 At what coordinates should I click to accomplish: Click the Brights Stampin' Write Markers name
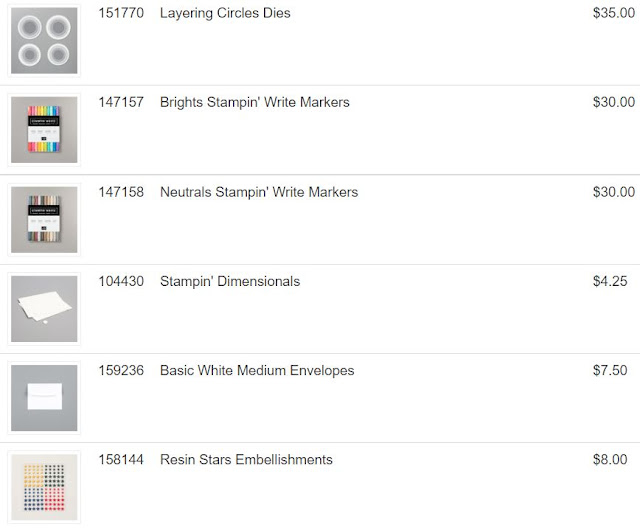coord(255,102)
